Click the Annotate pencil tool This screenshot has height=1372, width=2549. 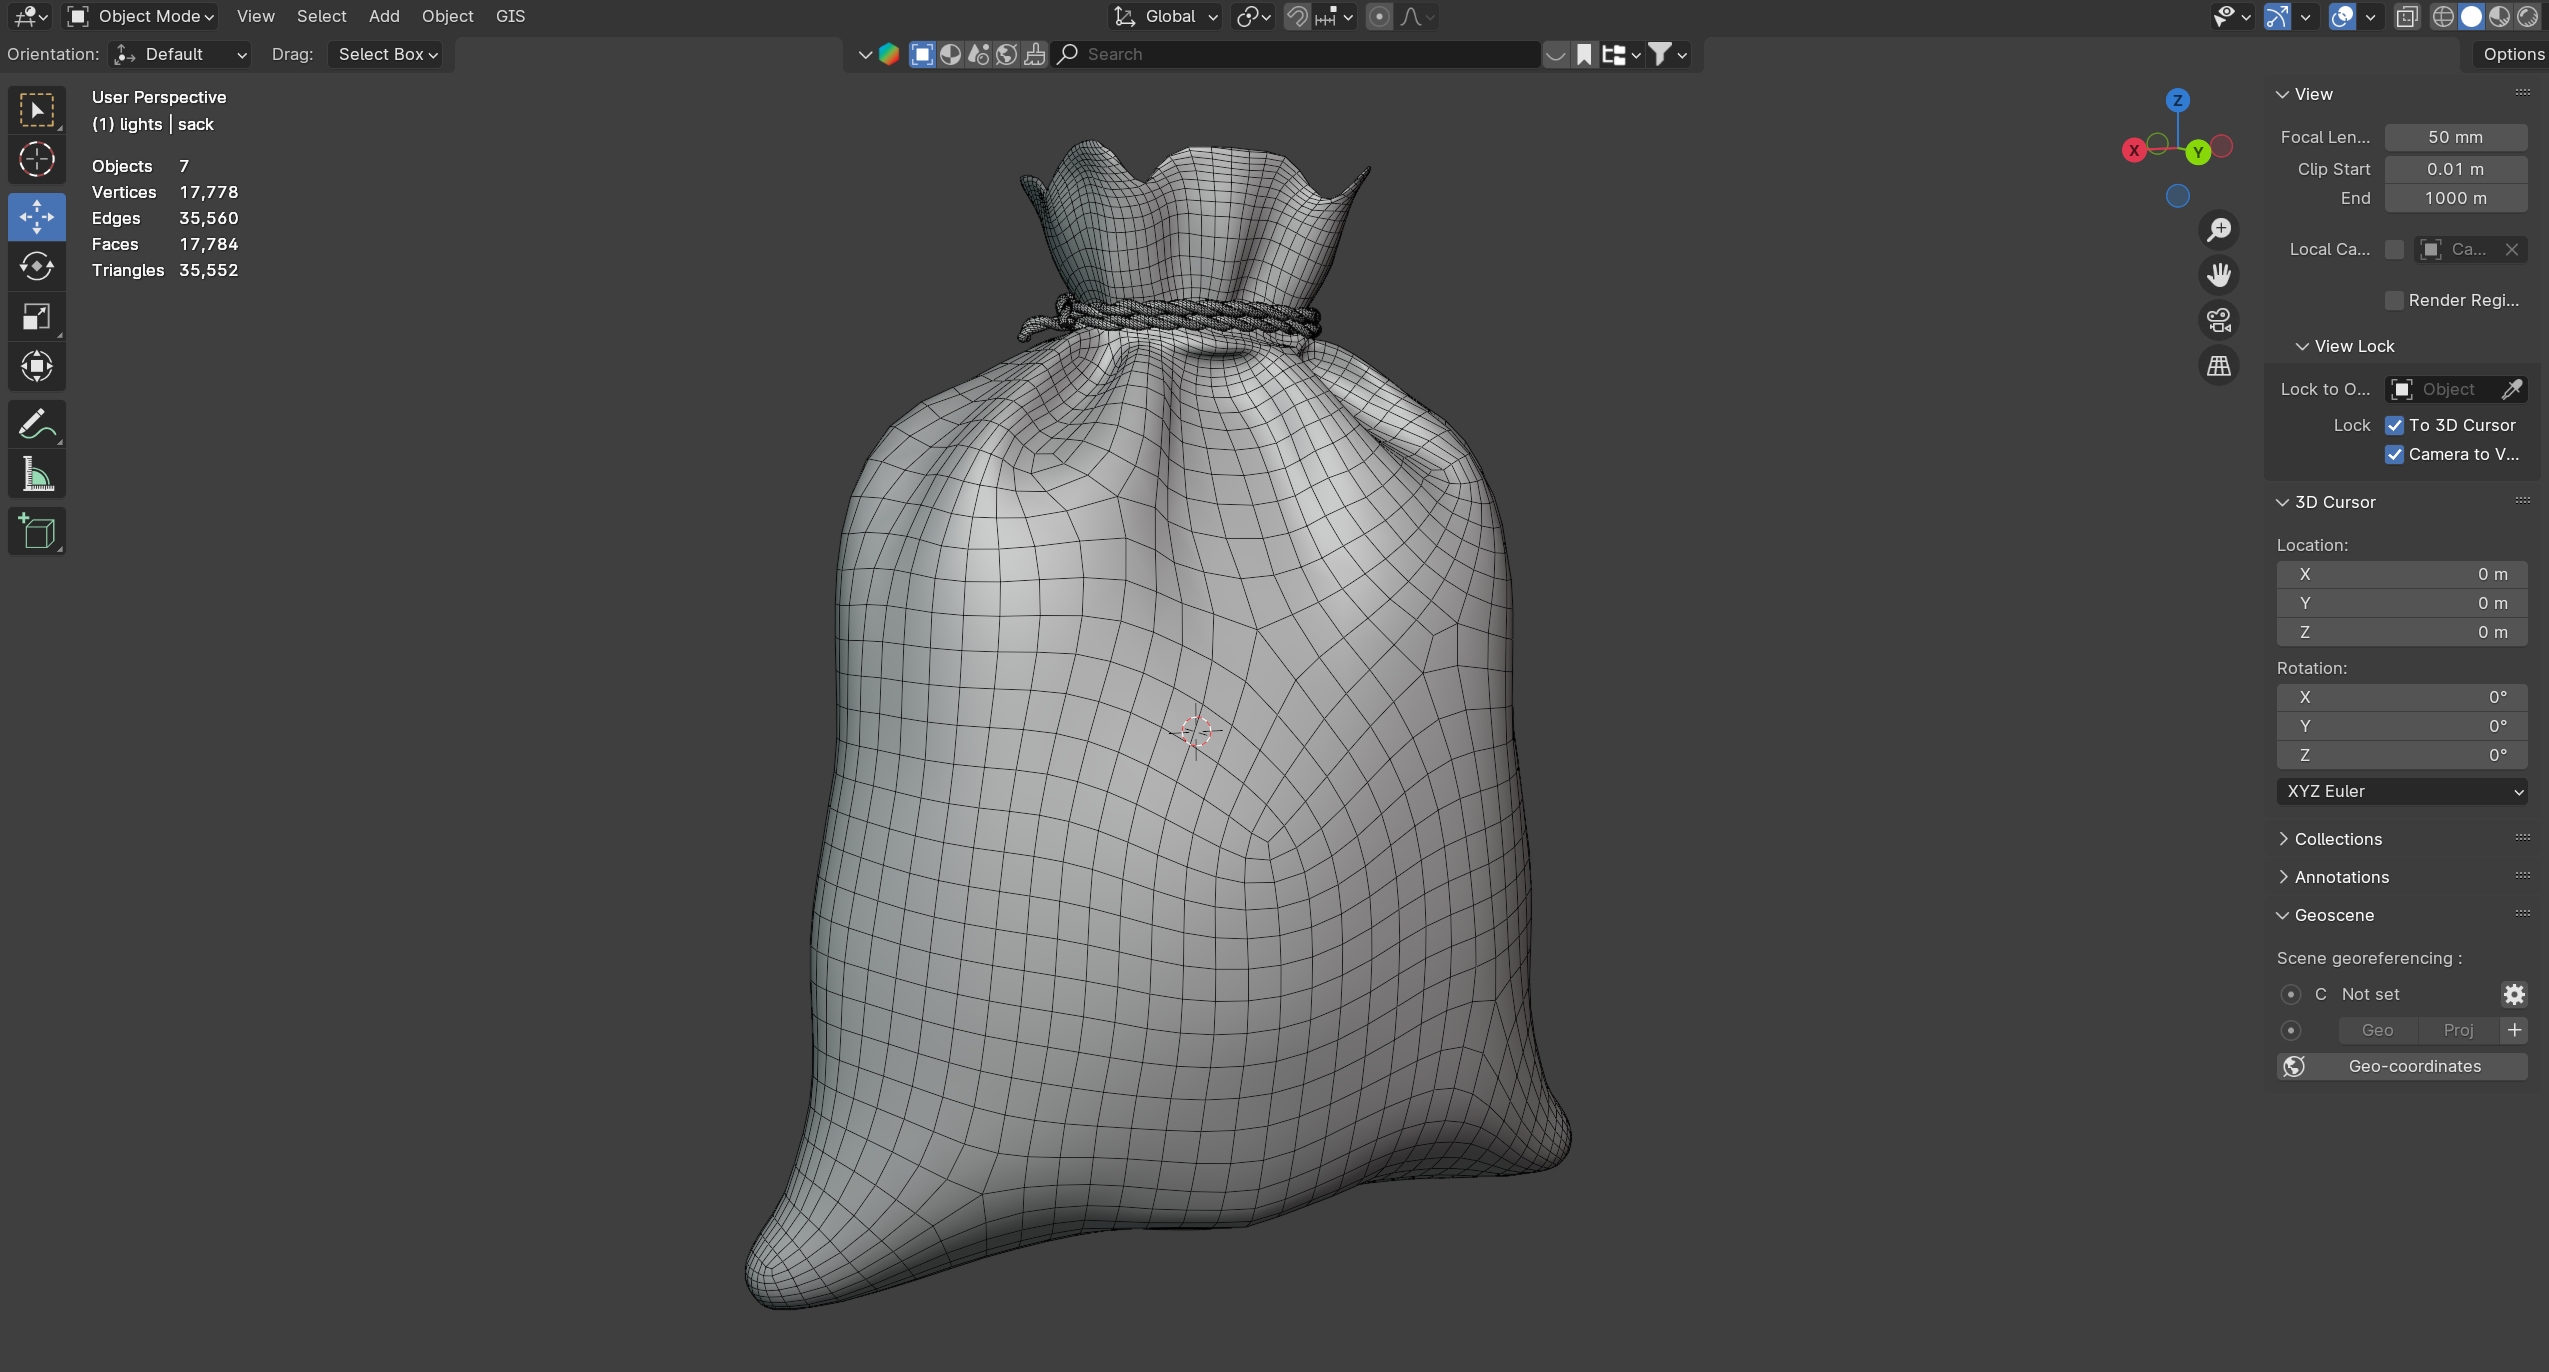pyautogui.click(x=37, y=425)
